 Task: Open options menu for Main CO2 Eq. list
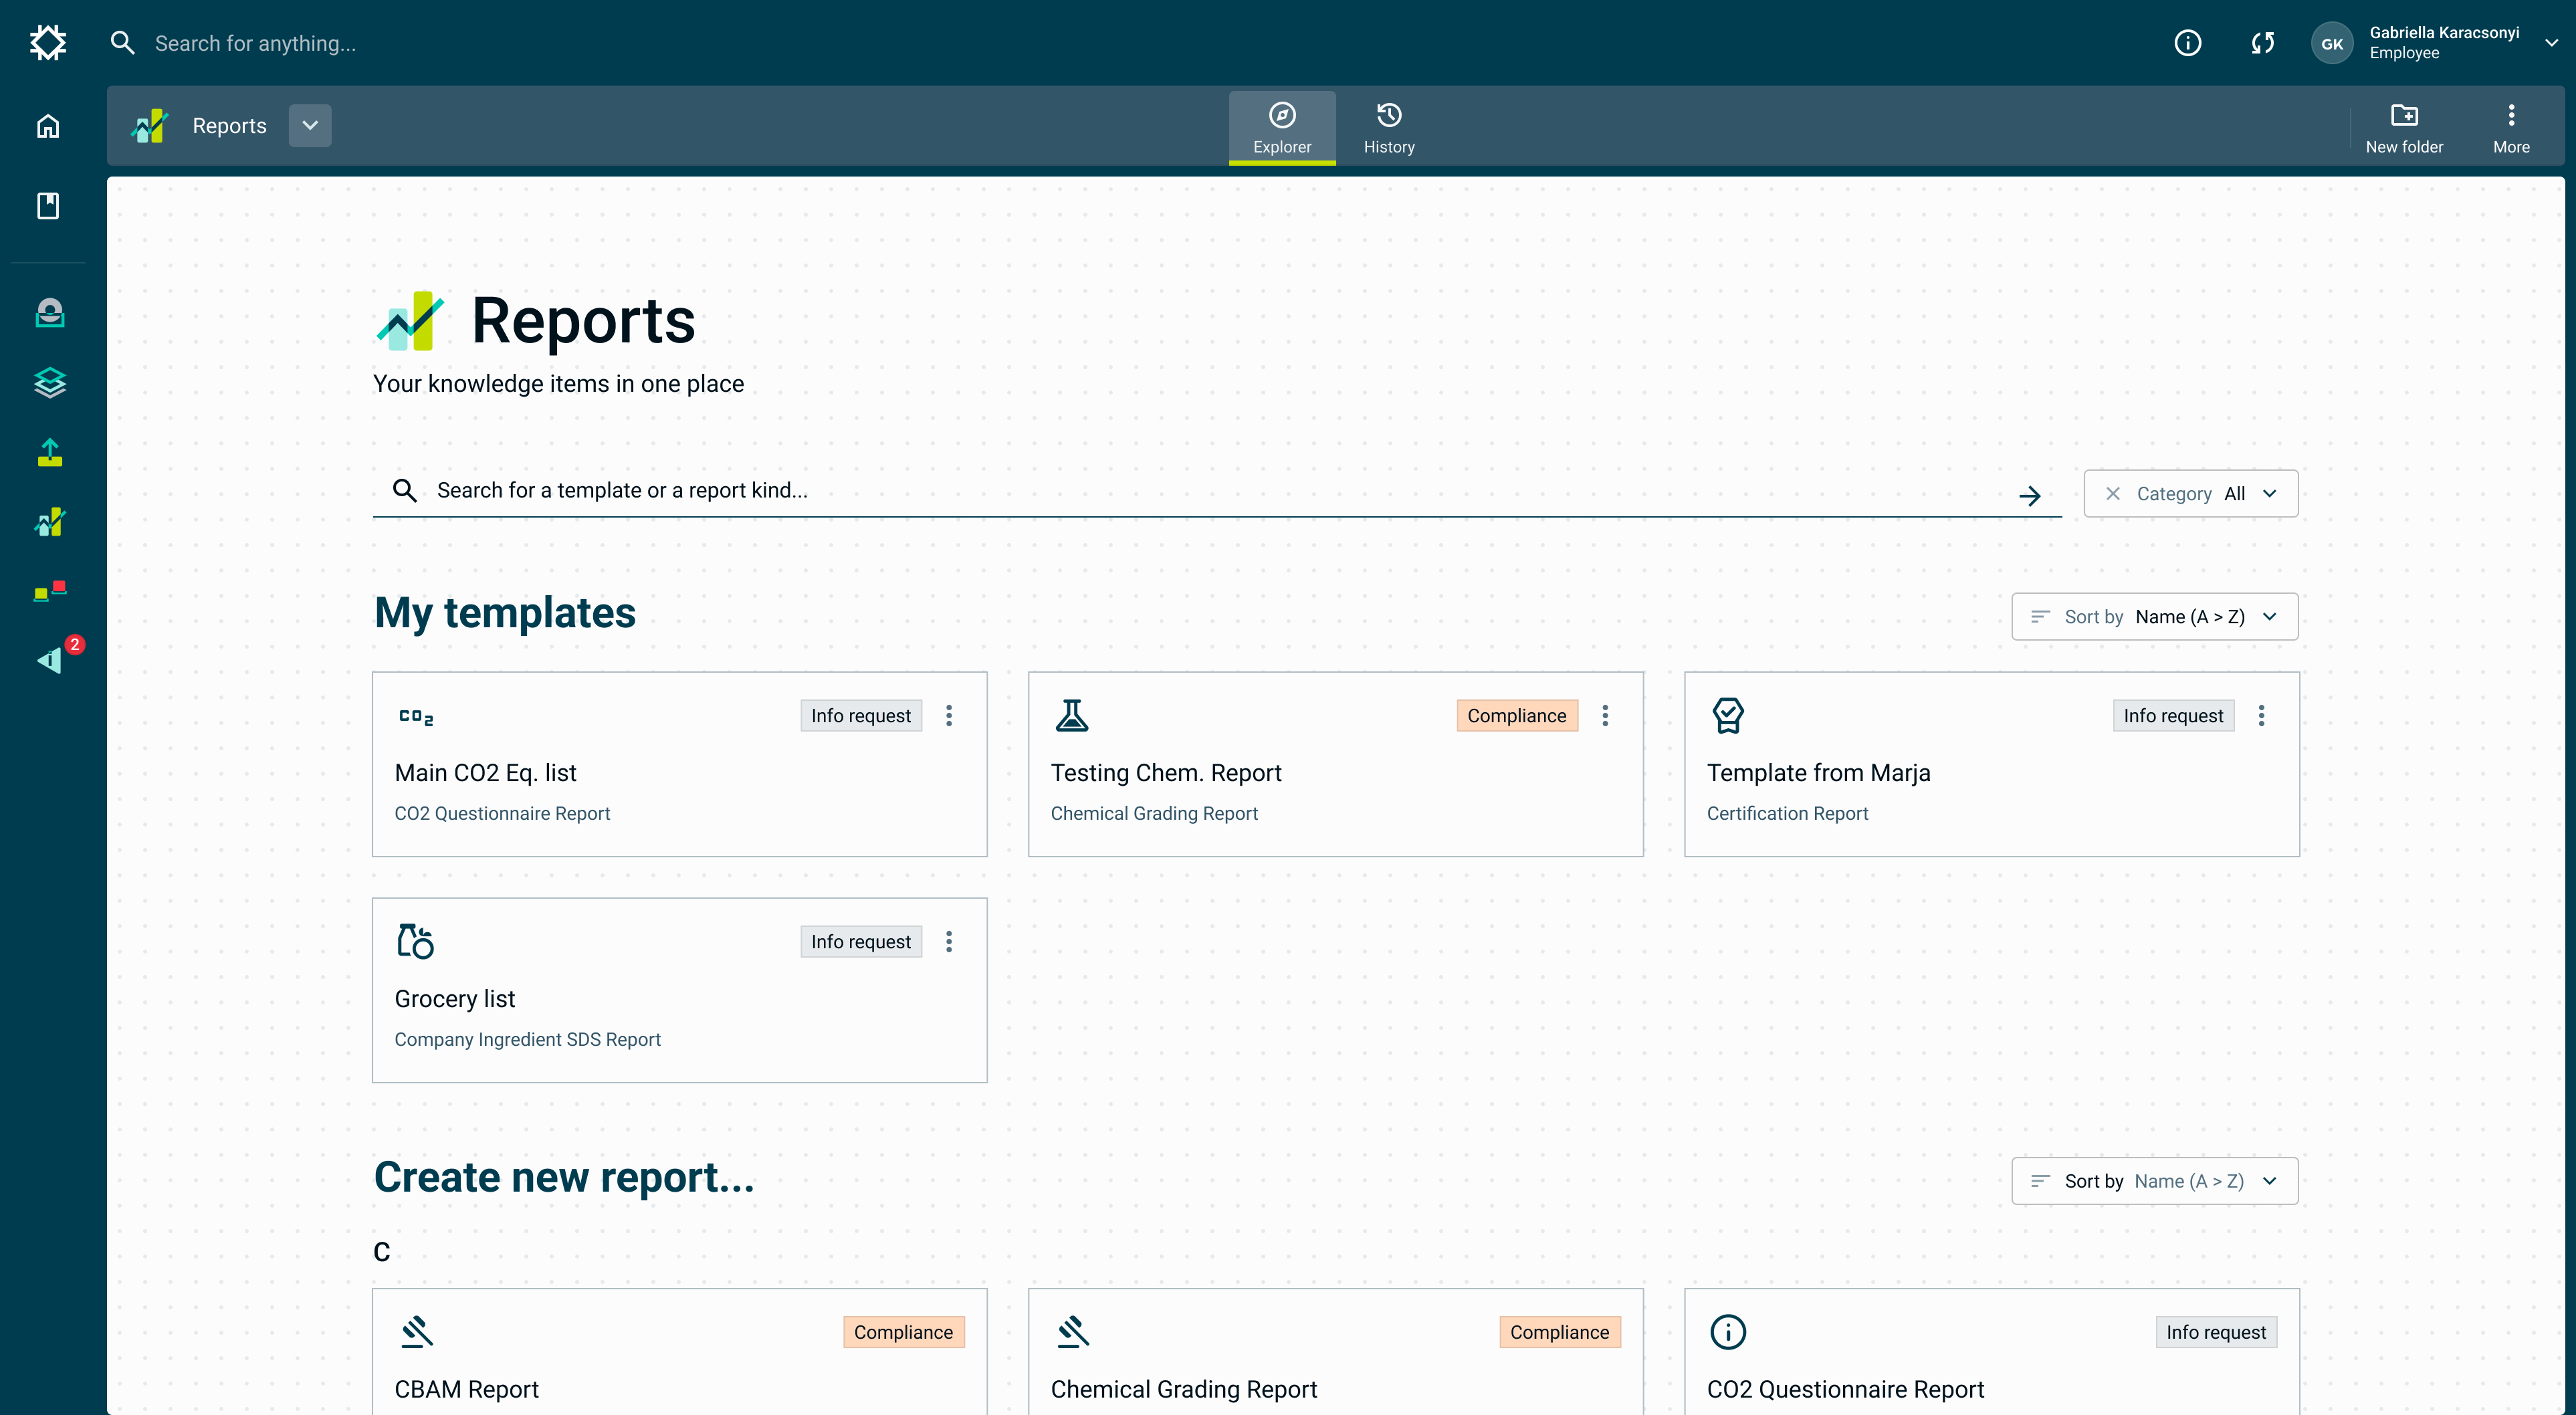pos(949,716)
